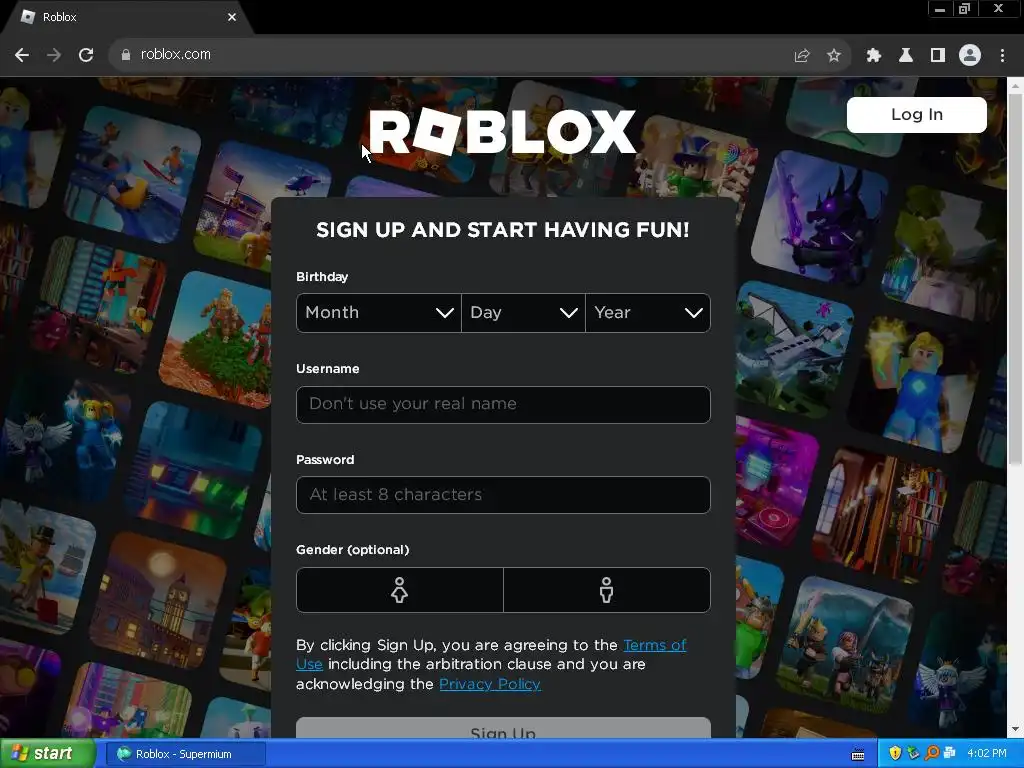Share this page using the share icon
The image size is (1024, 768).
[802, 56]
